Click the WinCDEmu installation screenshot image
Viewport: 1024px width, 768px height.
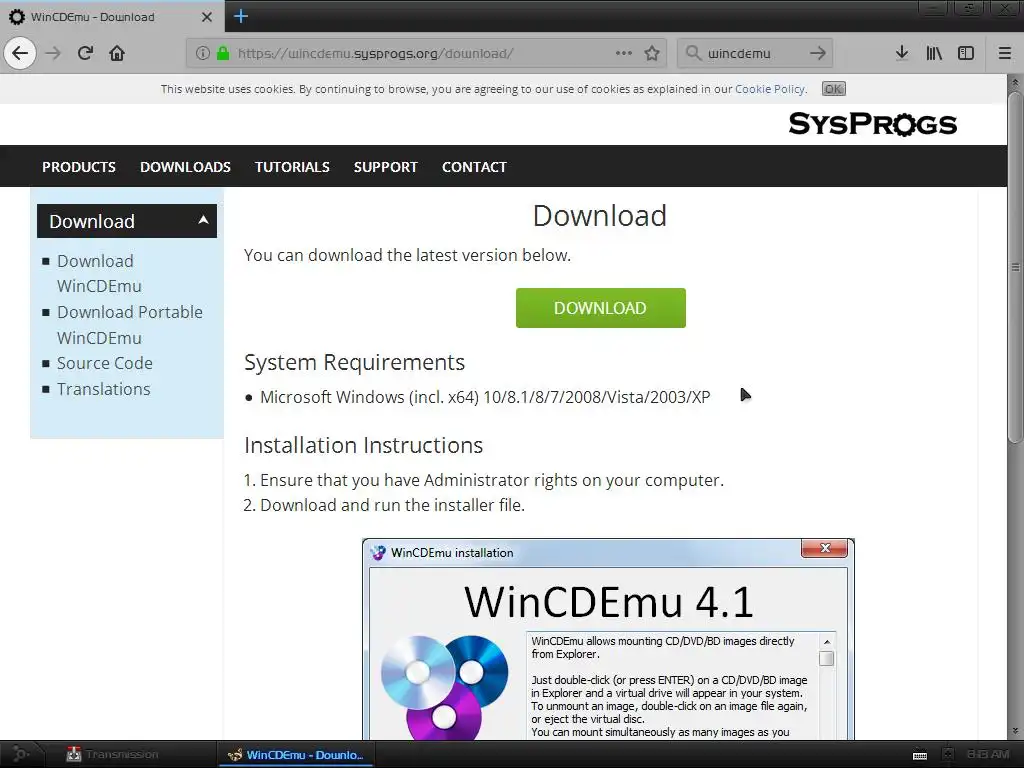click(608, 639)
